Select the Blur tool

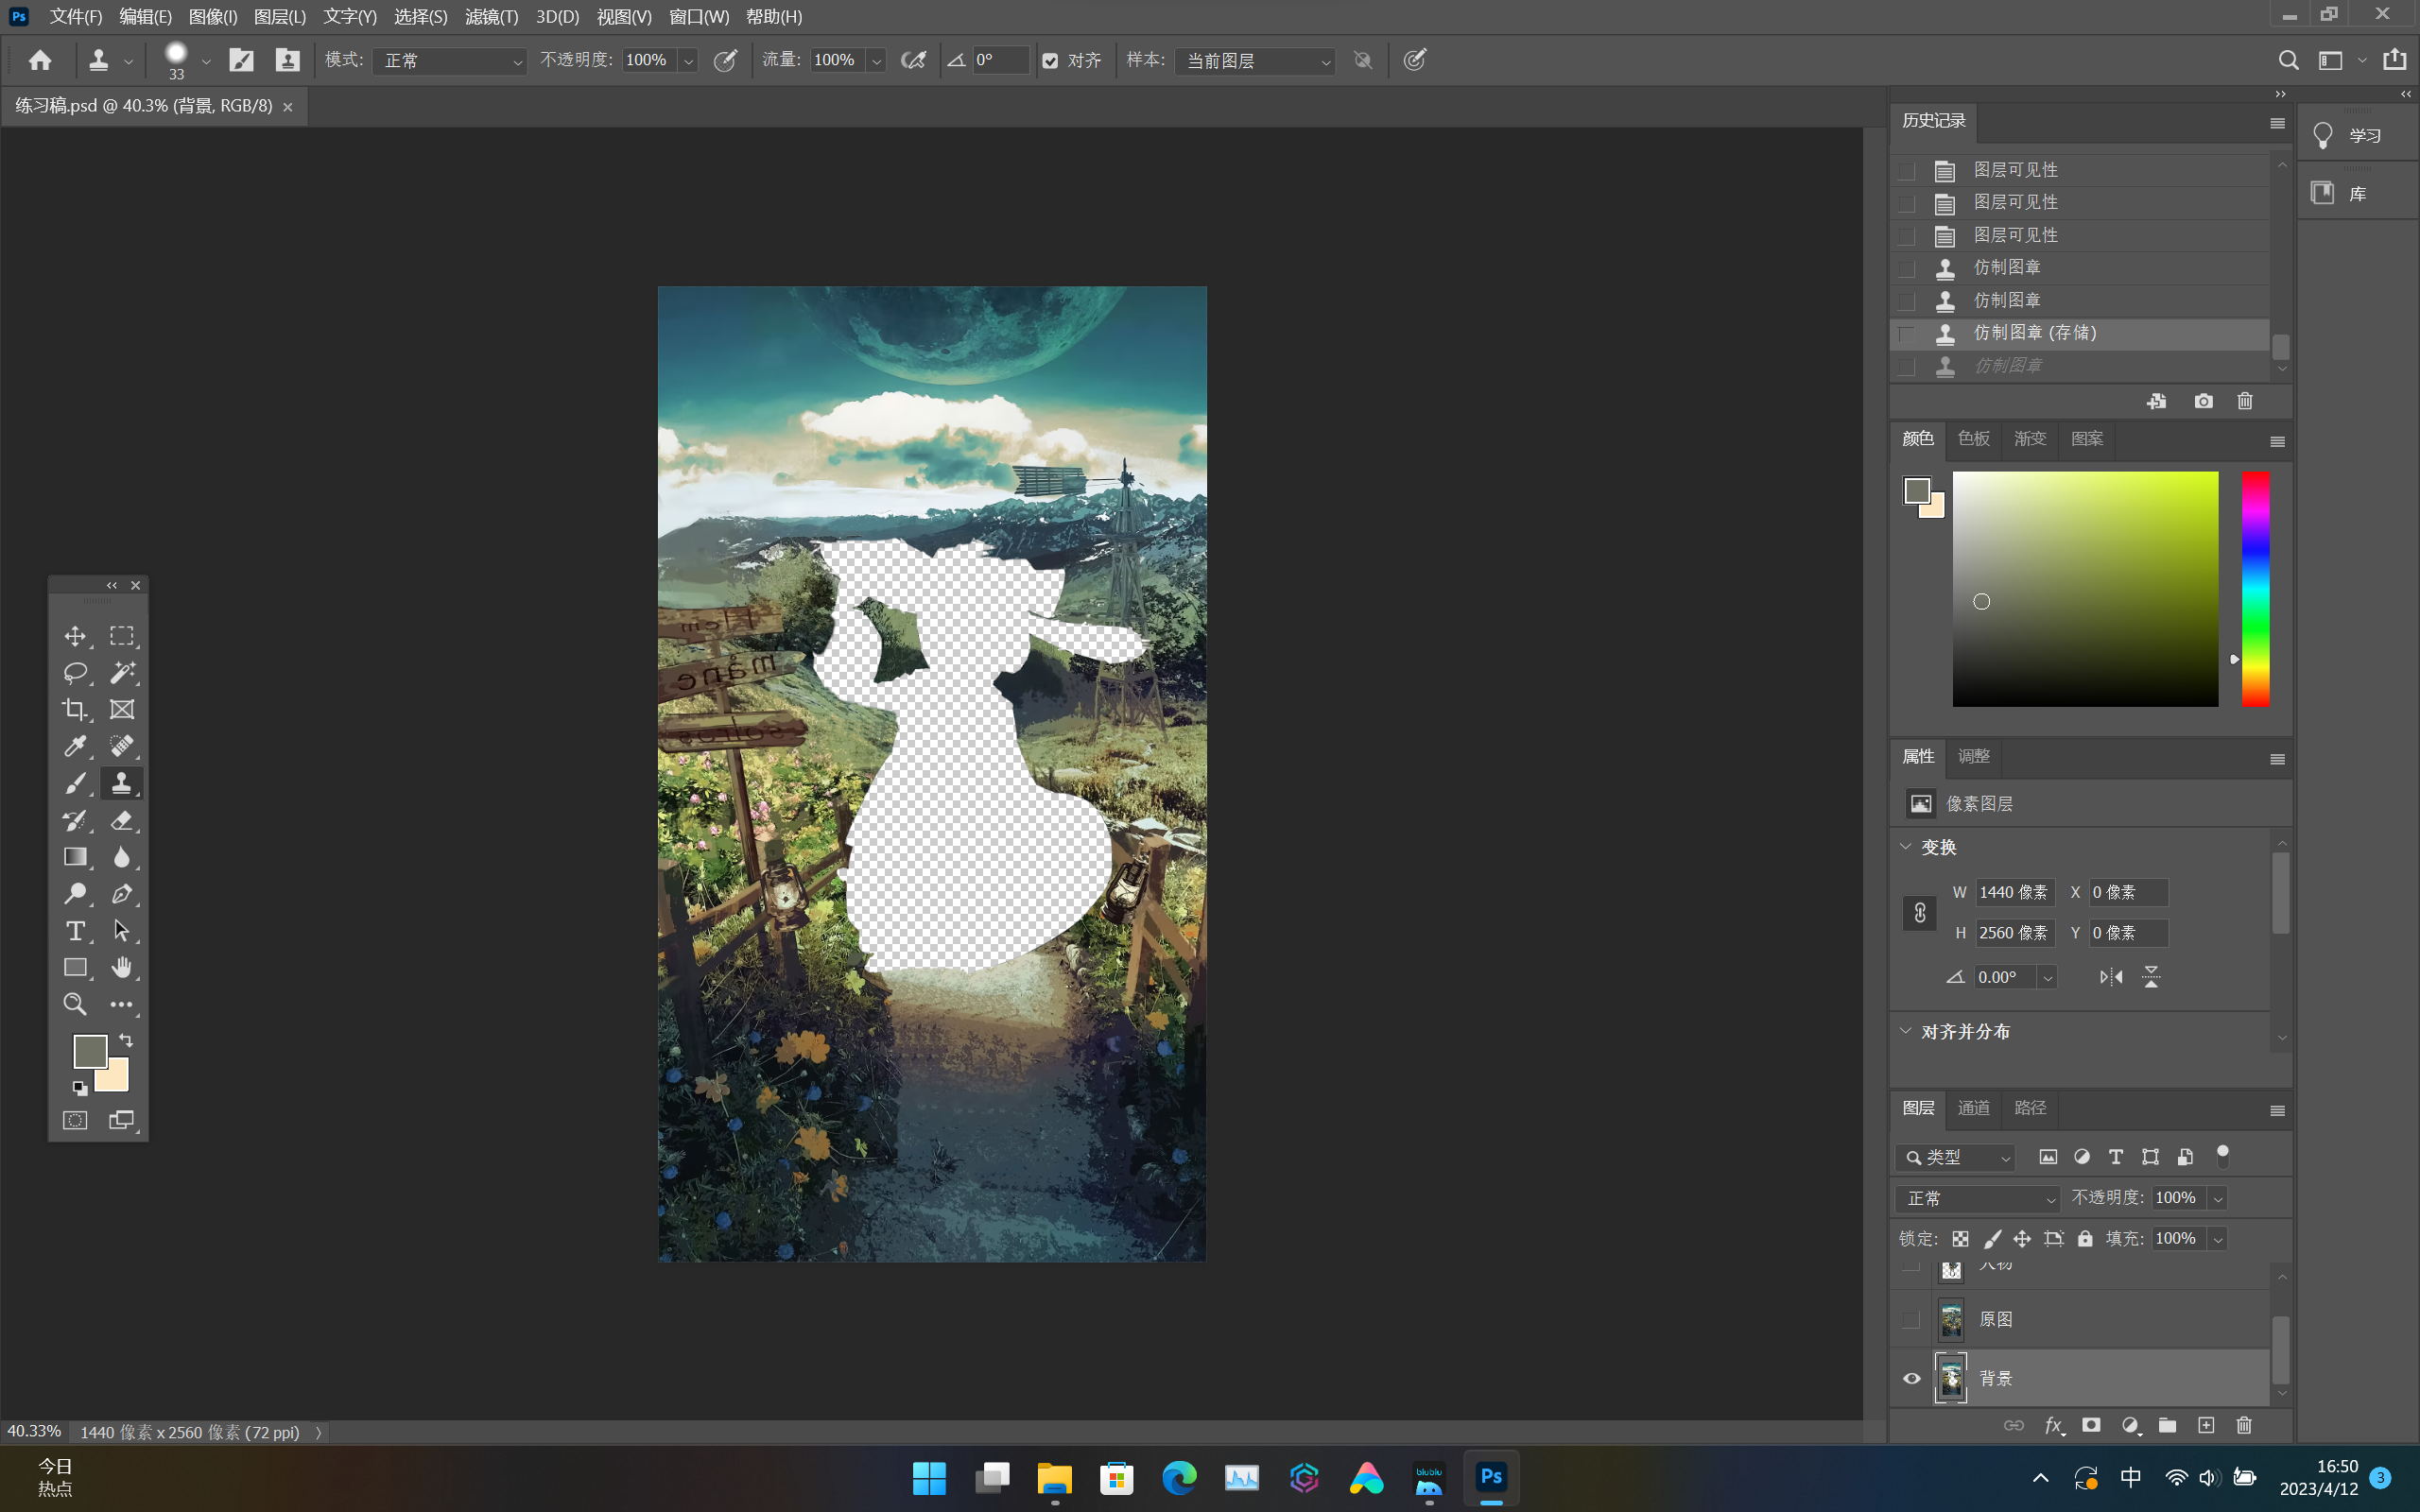[122, 857]
